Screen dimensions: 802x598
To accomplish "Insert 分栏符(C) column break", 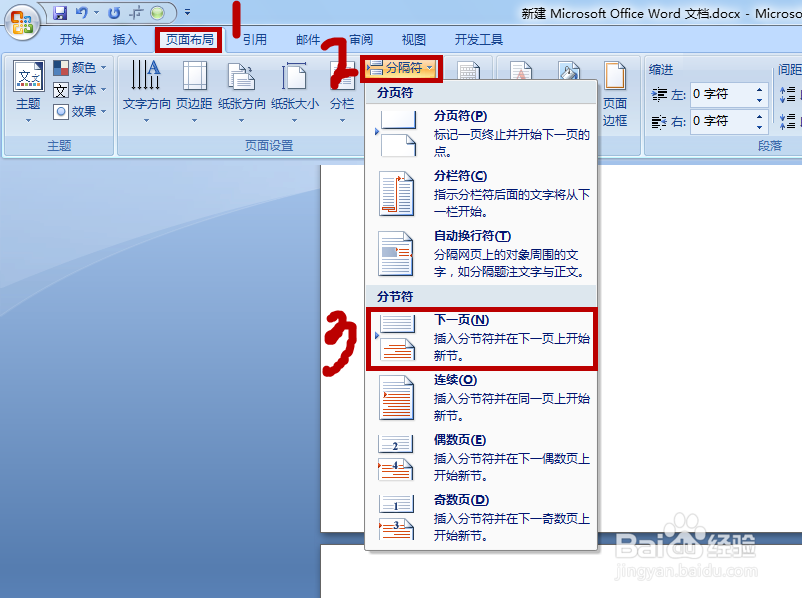I will 481,194.
